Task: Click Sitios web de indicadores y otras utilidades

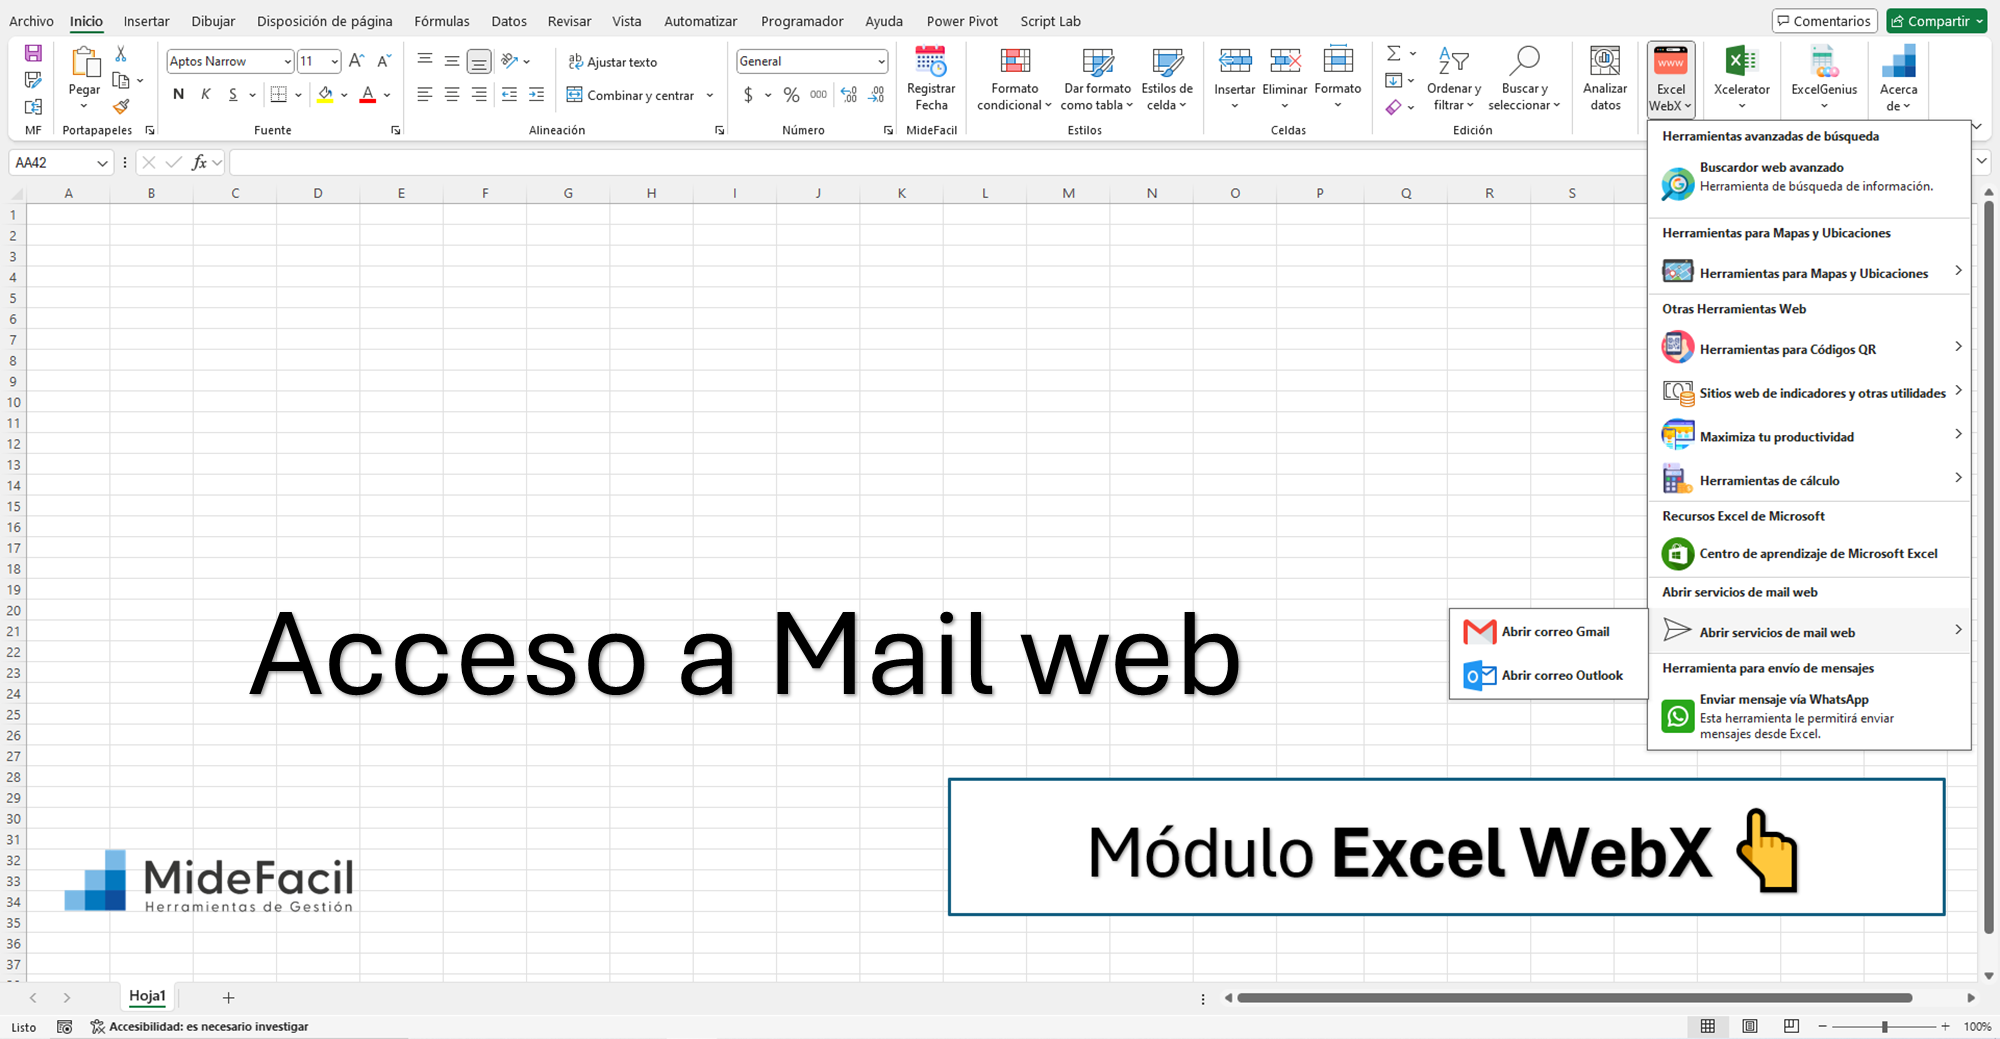Action: tap(1809, 393)
